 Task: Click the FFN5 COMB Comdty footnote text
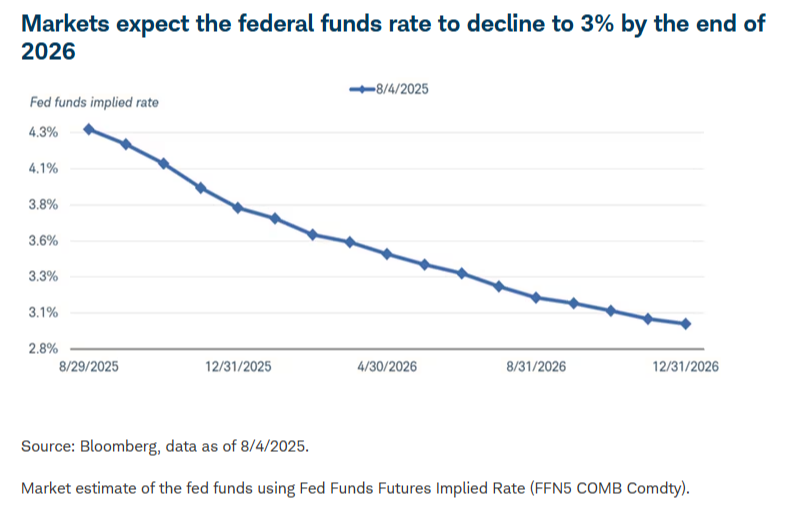[355, 488]
